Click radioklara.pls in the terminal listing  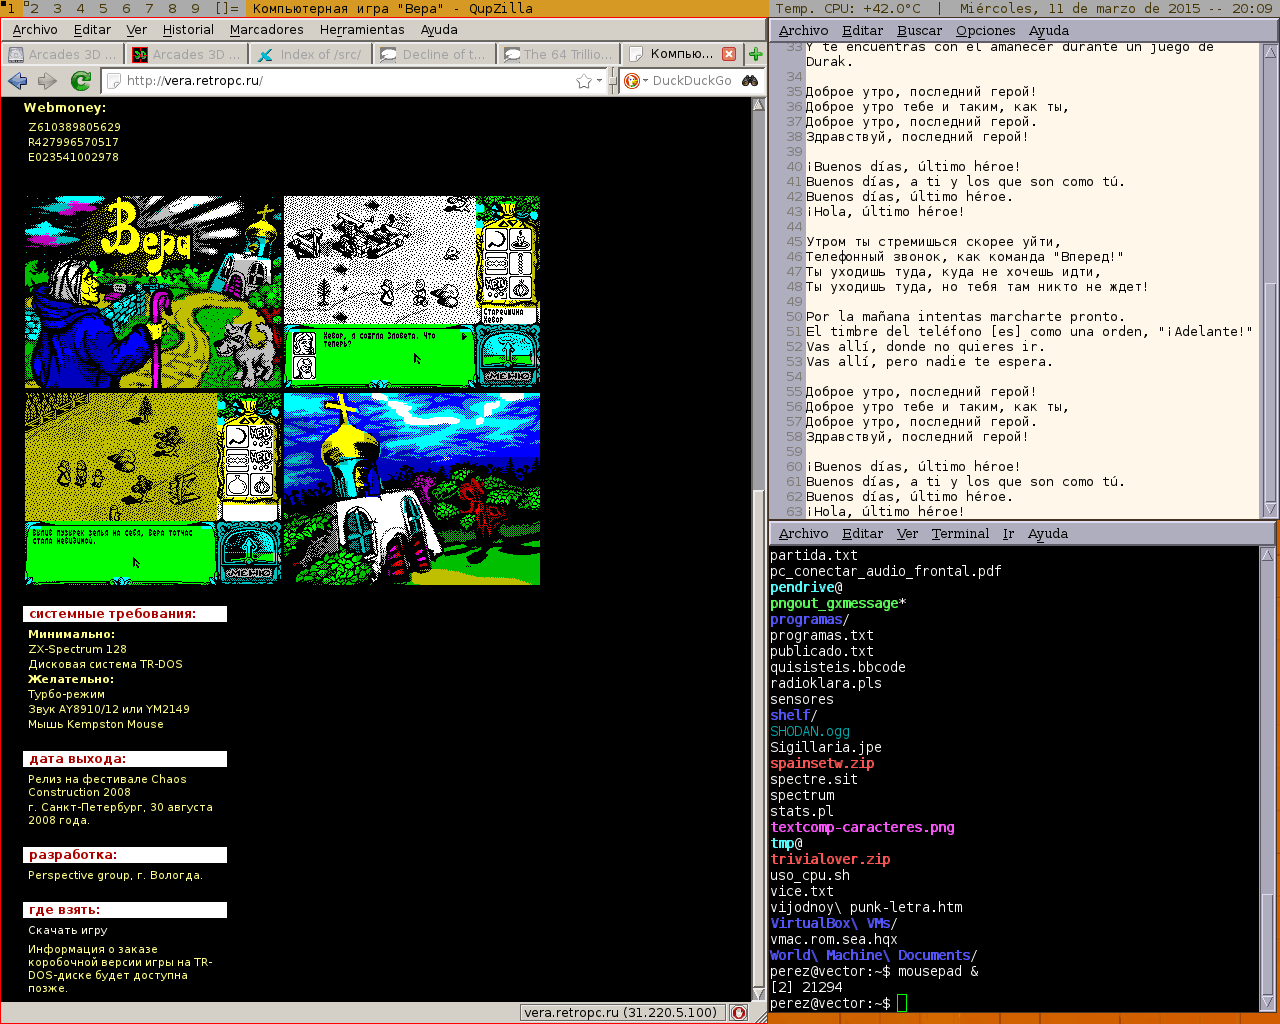(x=826, y=683)
